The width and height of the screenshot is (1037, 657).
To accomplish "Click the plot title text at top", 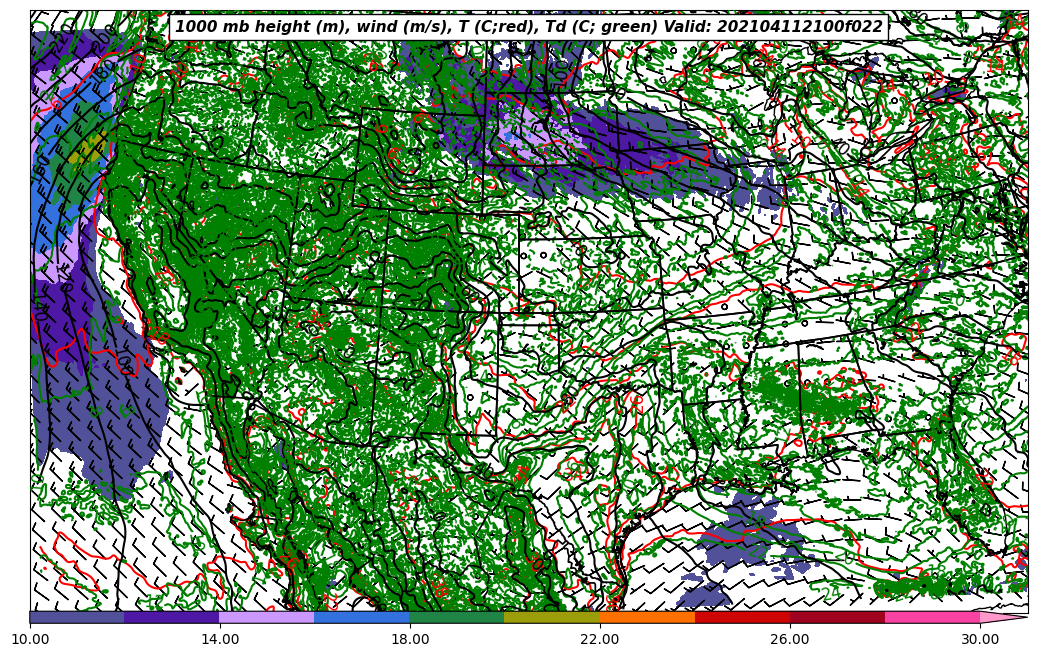I will pos(528,27).
